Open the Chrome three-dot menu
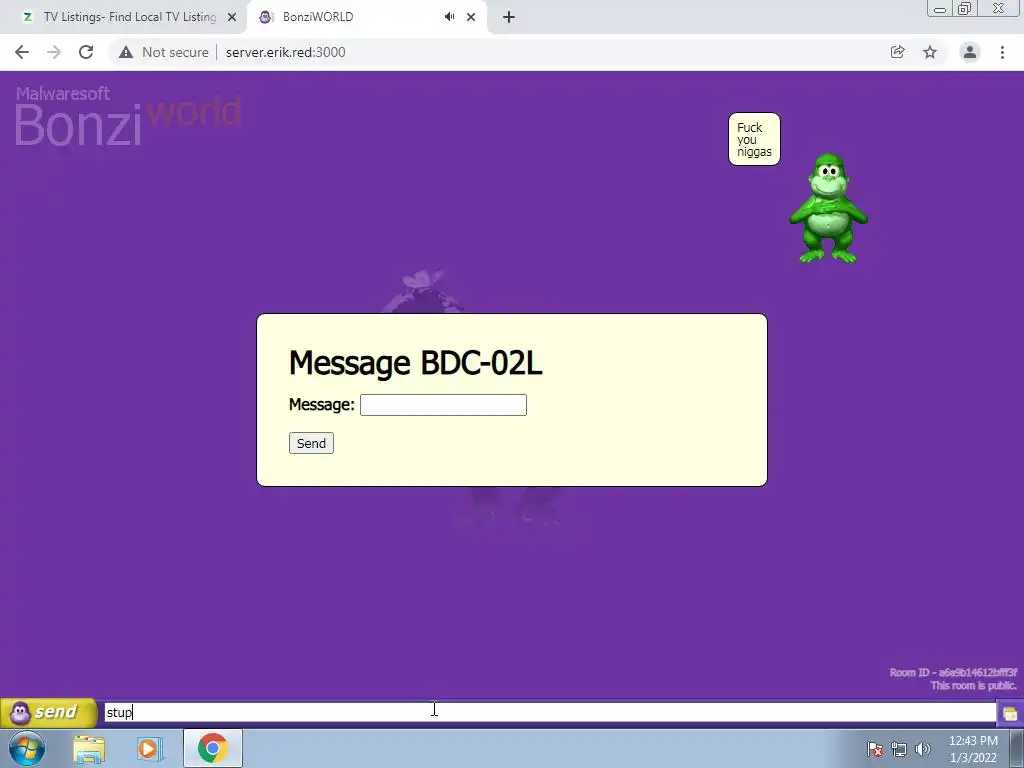The height and width of the screenshot is (768, 1024). click(1002, 52)
